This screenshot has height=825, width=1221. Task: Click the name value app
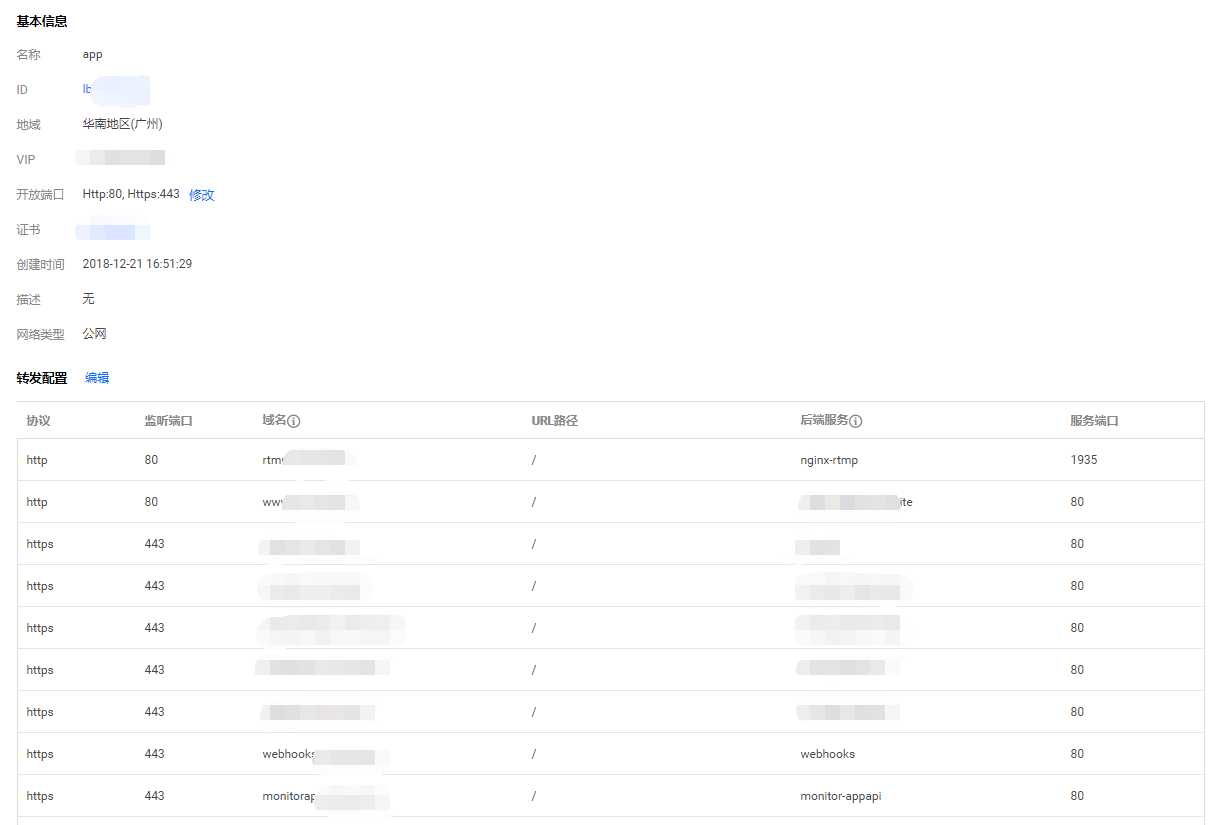pyautogui.click(x=92, y=55)
